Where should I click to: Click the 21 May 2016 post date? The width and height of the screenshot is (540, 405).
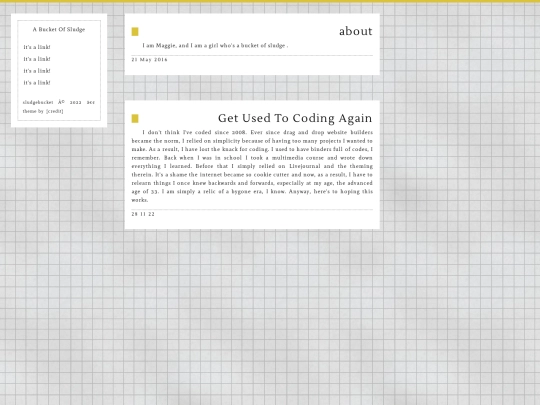pos(149,60)
